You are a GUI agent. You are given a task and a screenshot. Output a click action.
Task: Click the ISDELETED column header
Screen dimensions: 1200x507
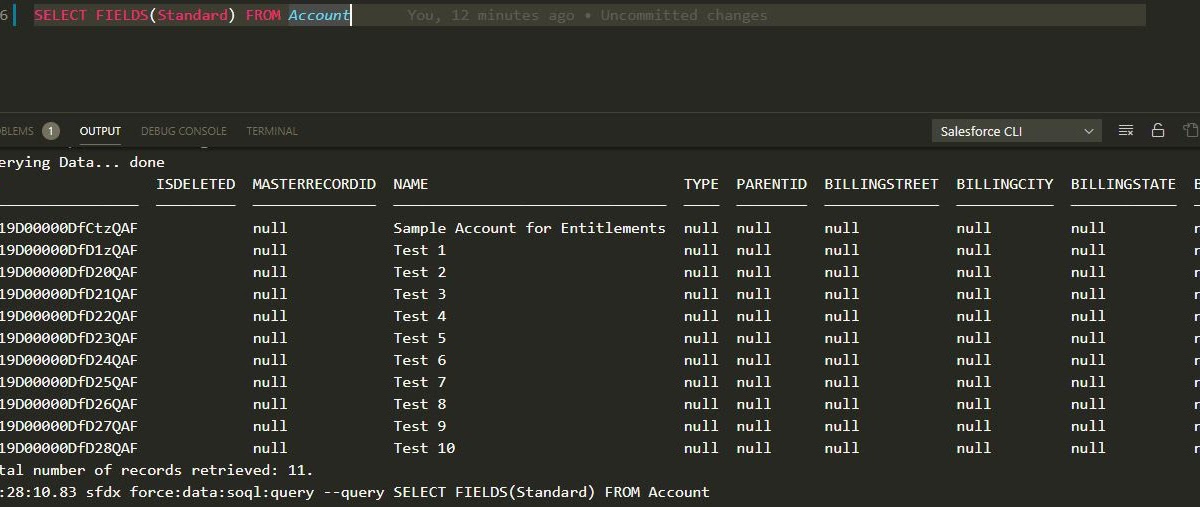click(196, 184)
